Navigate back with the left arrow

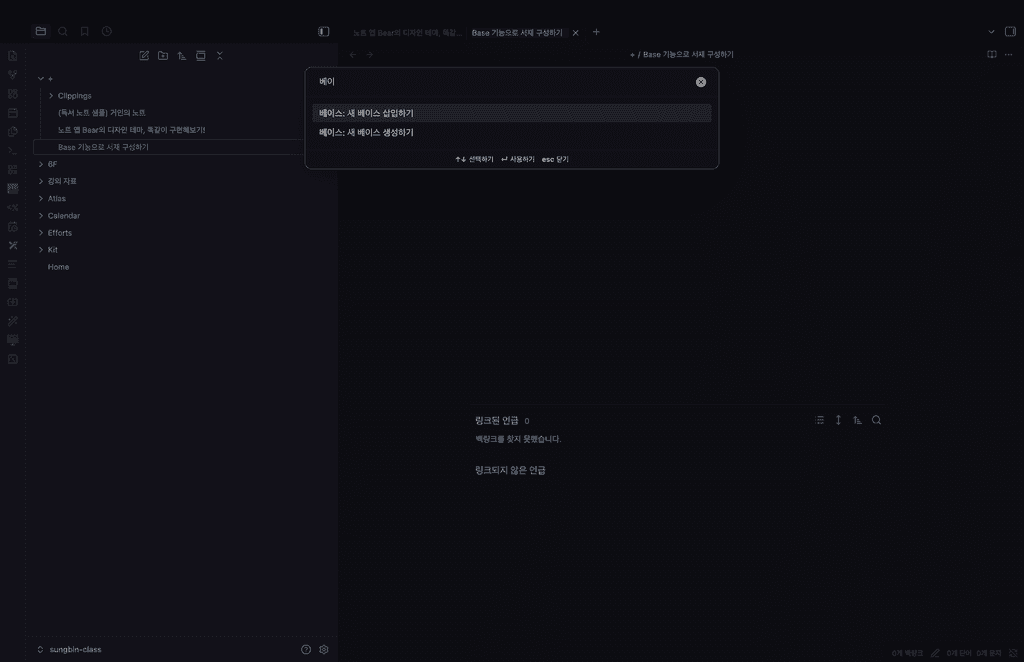coord(353,55)
